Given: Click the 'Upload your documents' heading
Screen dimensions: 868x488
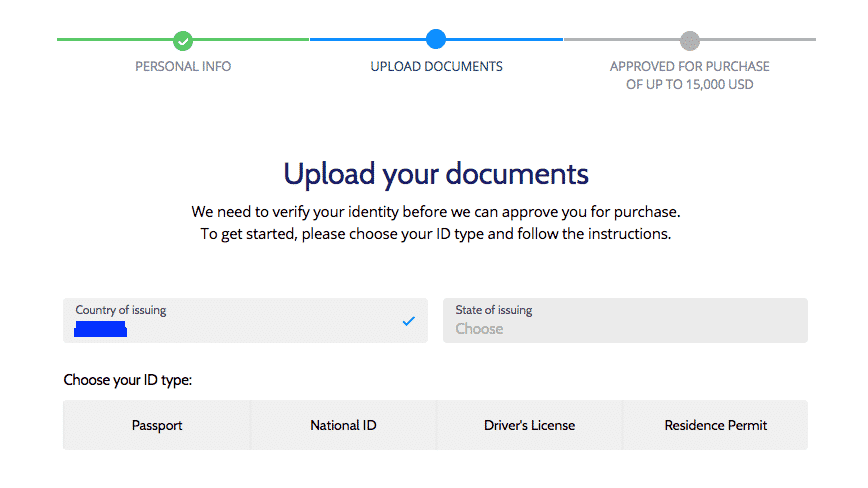Looking at the screenshot, I should [x=436, y=174].
